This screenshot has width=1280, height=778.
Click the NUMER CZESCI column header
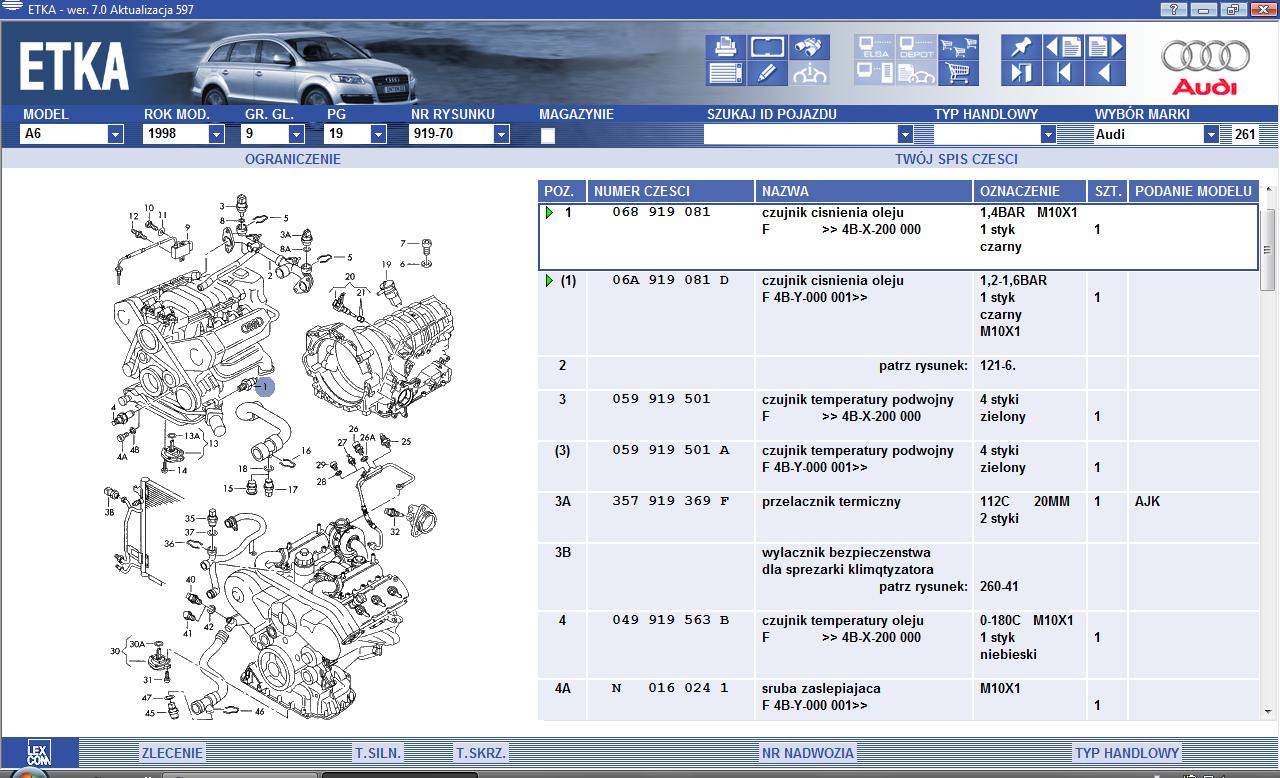[x=670, y=191]
